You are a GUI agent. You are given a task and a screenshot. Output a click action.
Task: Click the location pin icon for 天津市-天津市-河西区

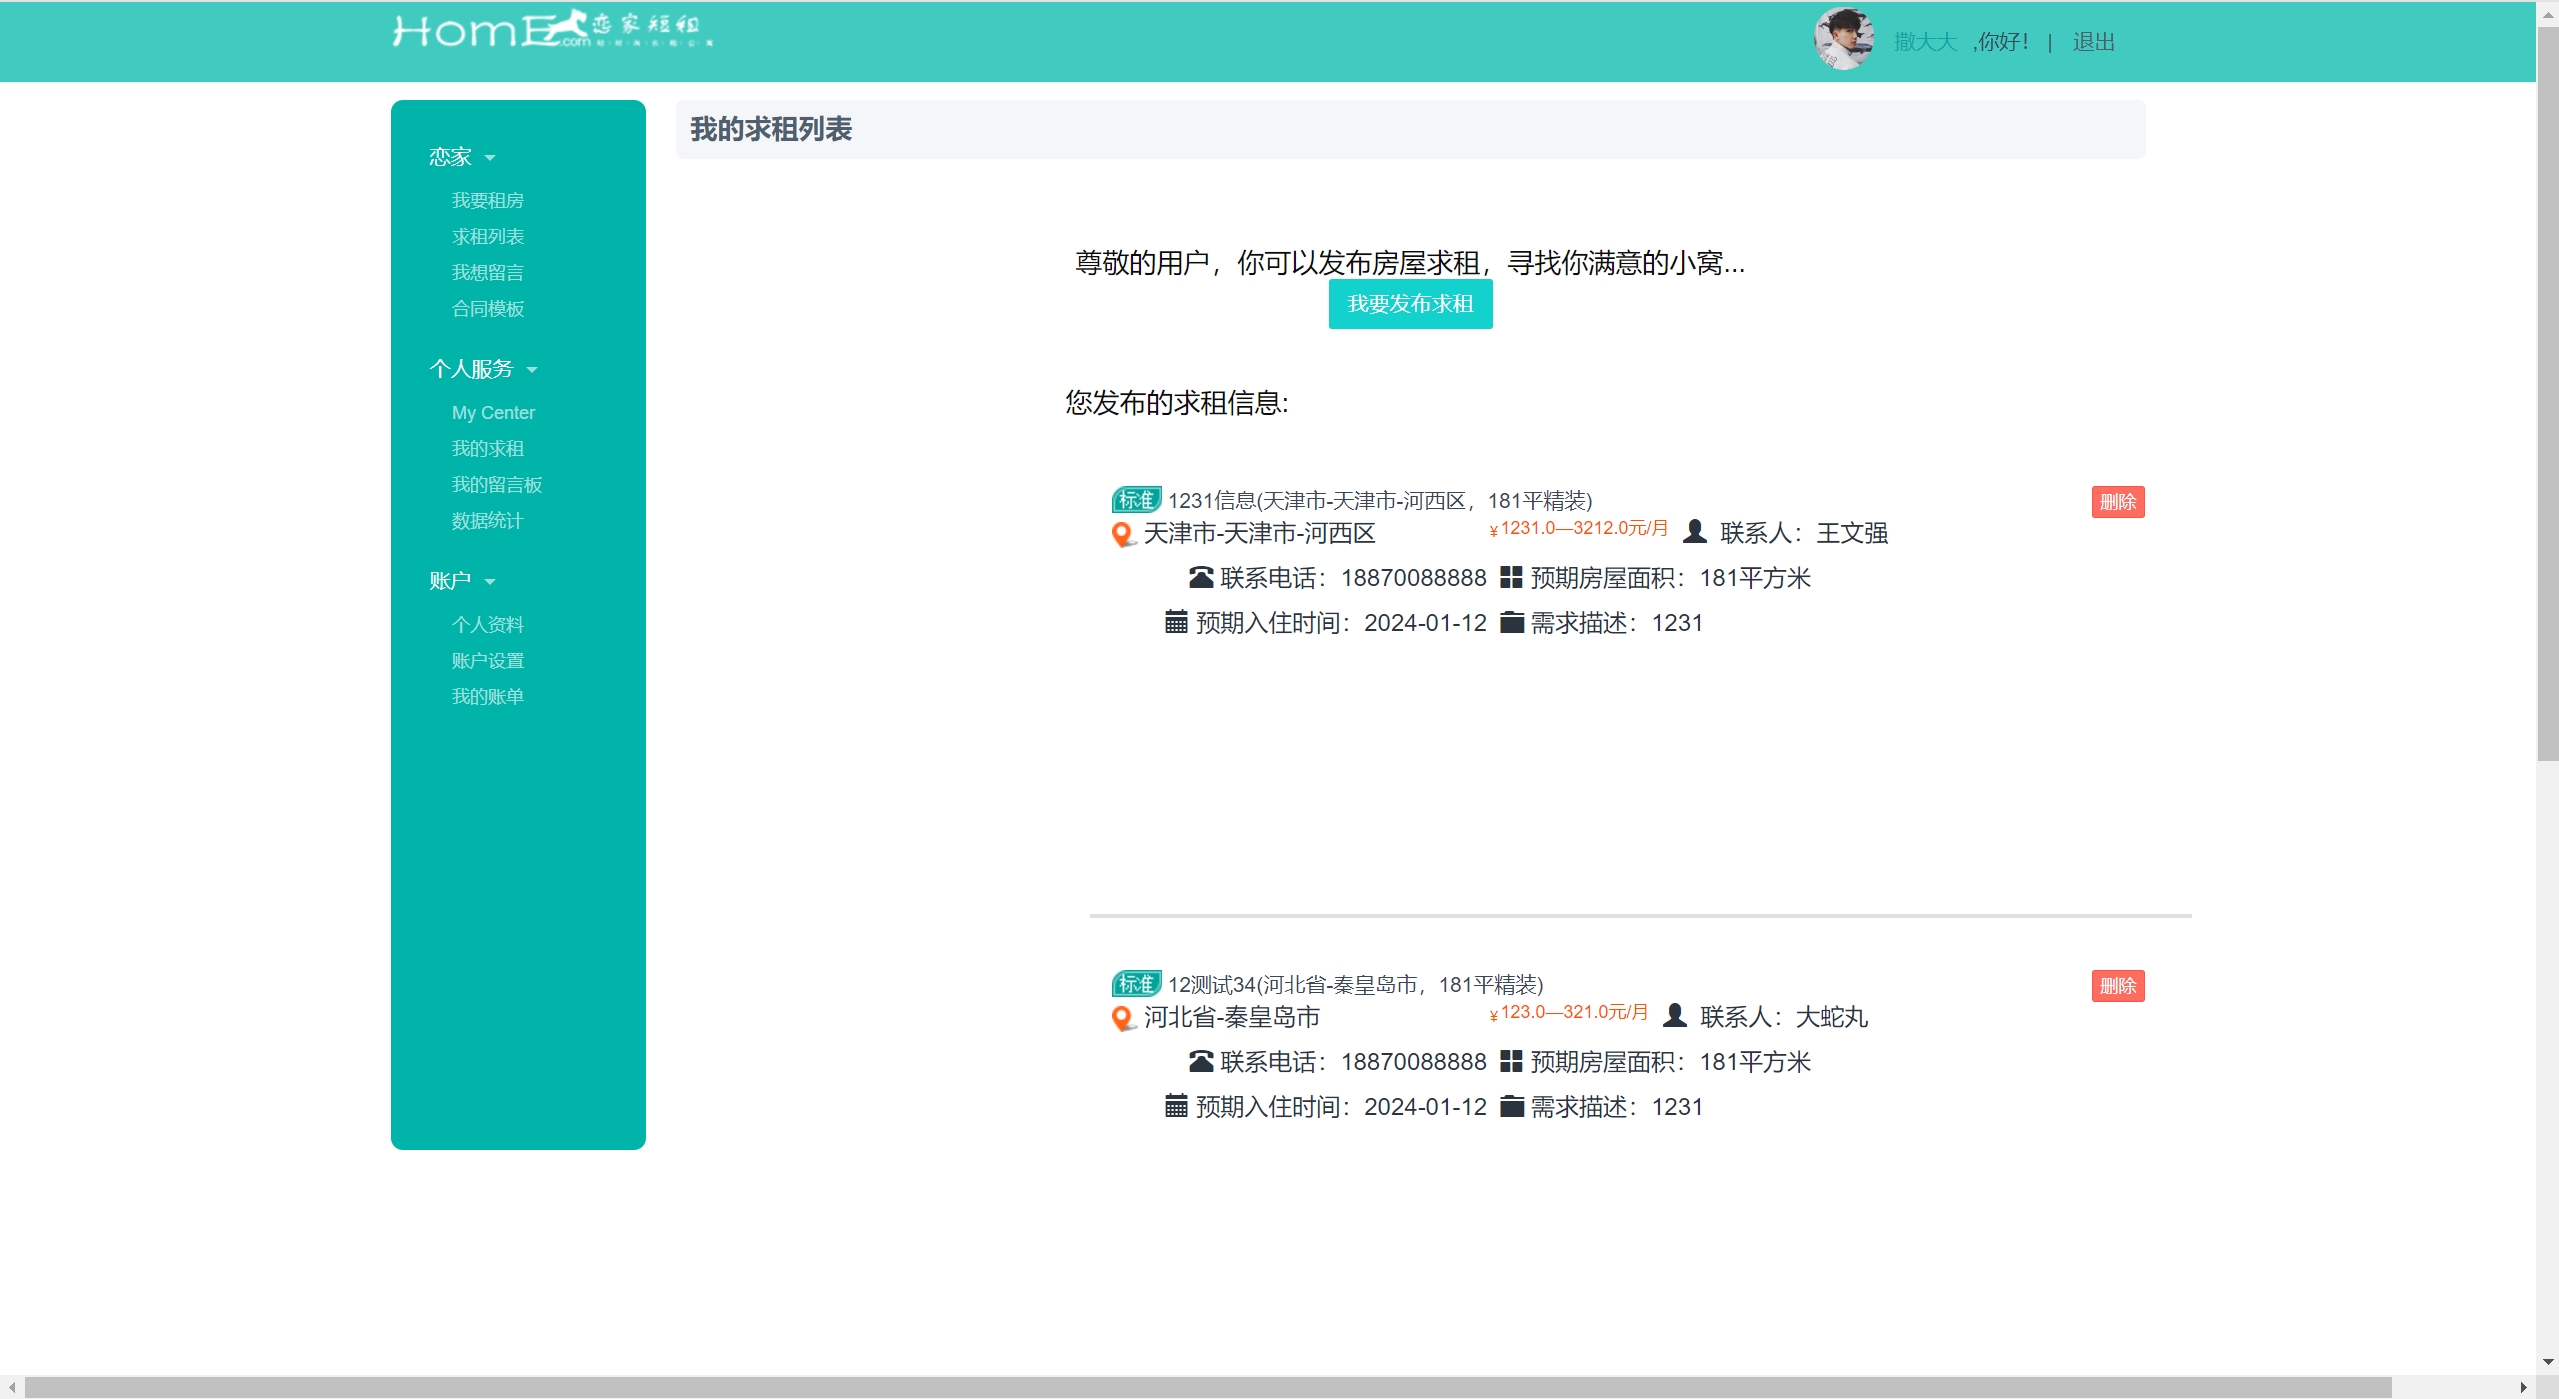(1122, 535)
